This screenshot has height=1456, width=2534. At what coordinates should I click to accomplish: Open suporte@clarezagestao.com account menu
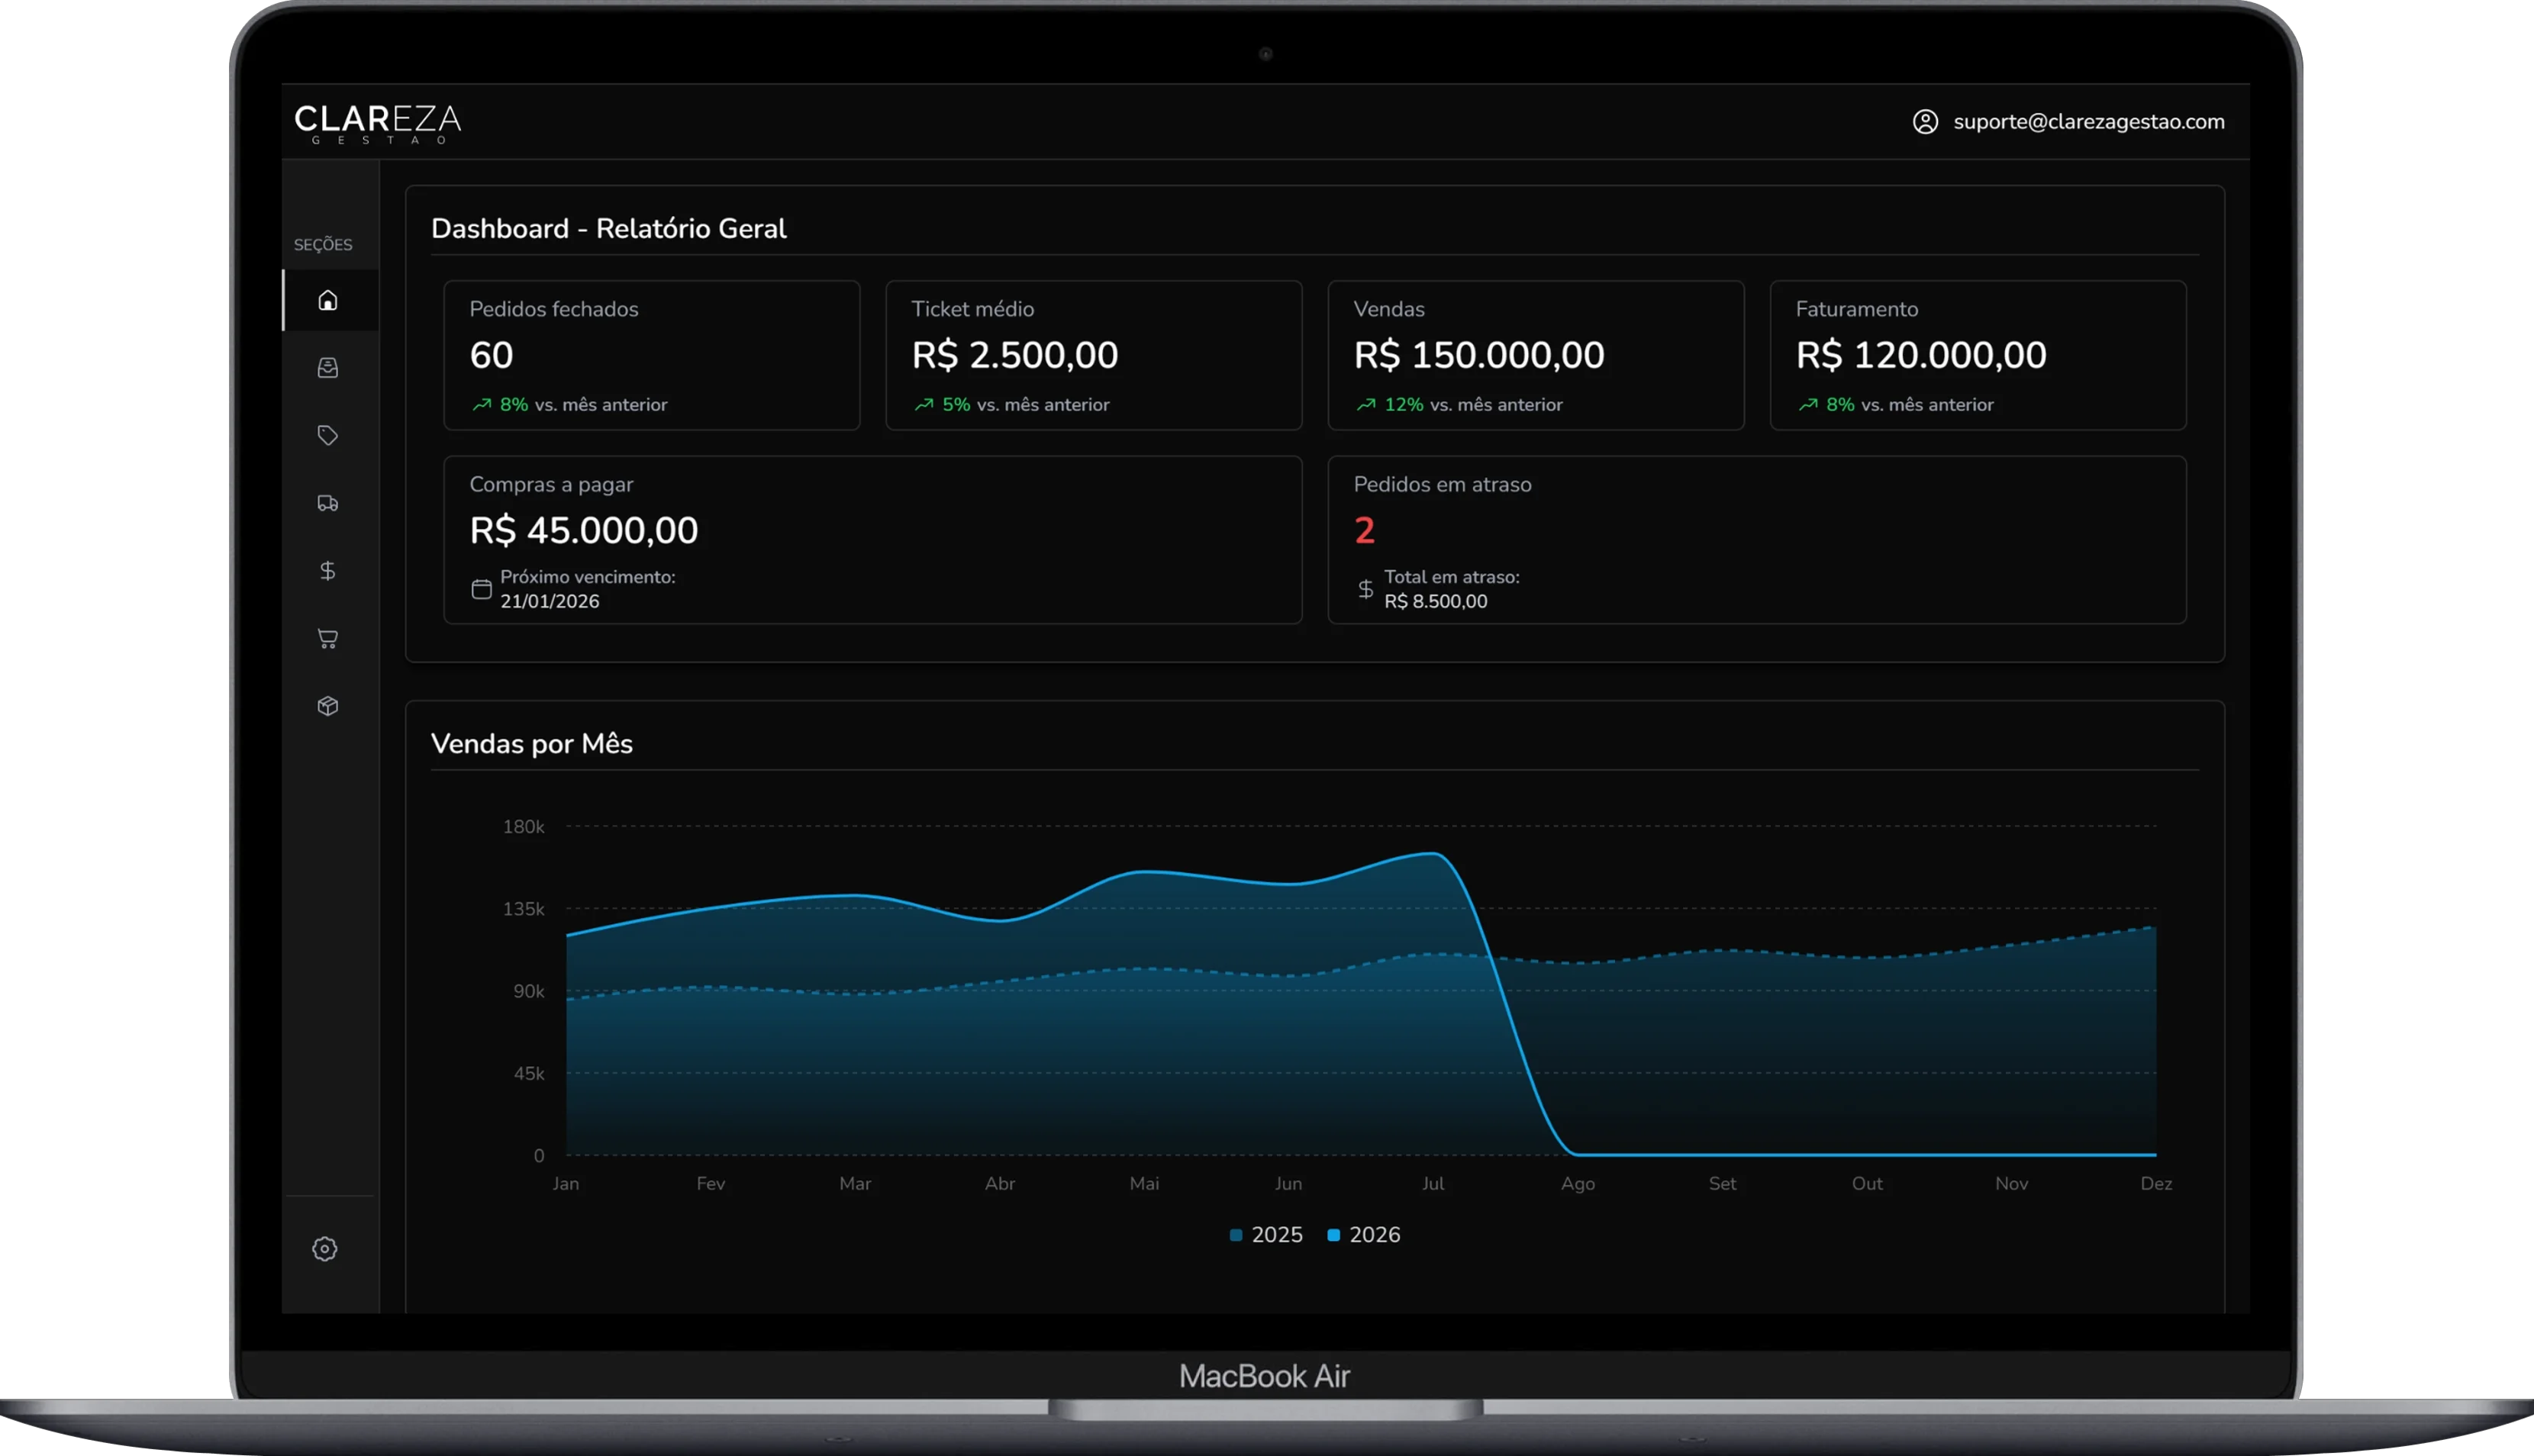click(x=2088, y=122)
